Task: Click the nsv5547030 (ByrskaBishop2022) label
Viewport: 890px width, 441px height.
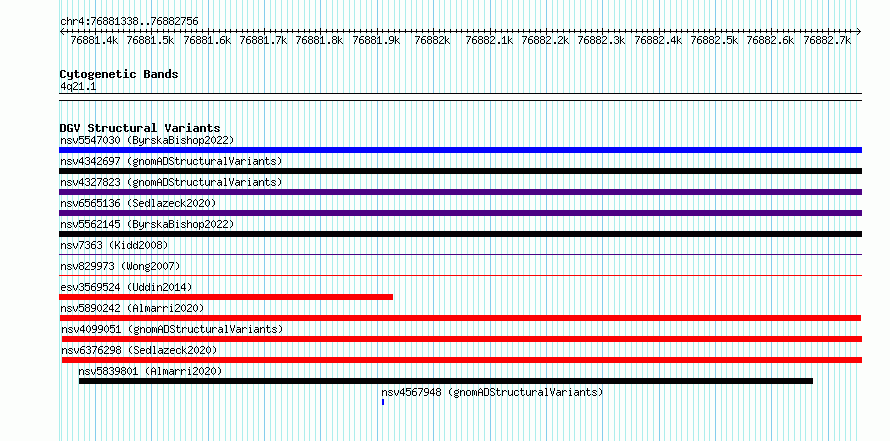Action: 147,140
